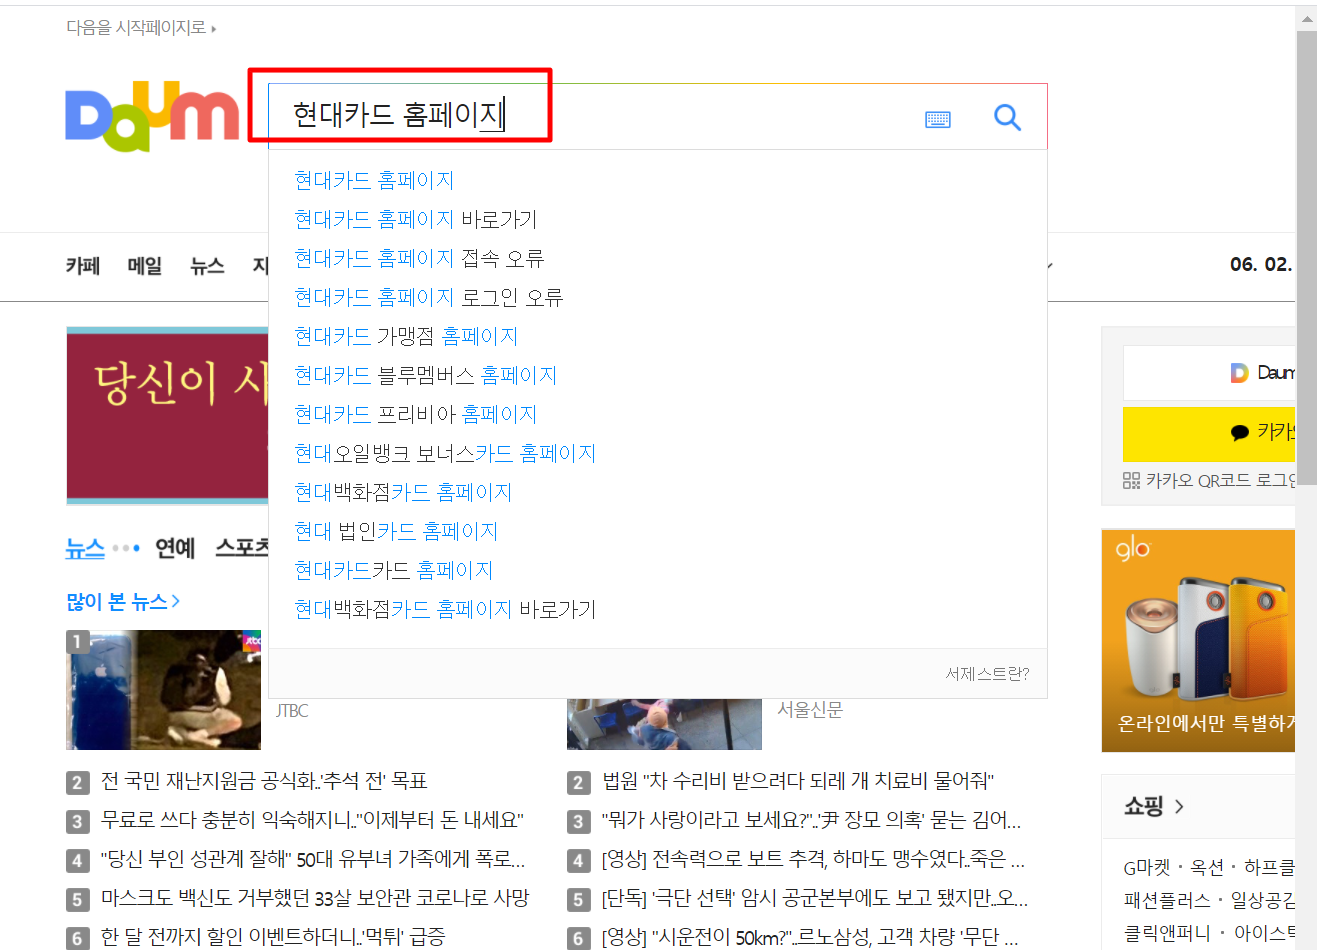Screen dimensions: 1317x950
Task: Open the 옥션 shopping link
Action: click(1207, 867)
